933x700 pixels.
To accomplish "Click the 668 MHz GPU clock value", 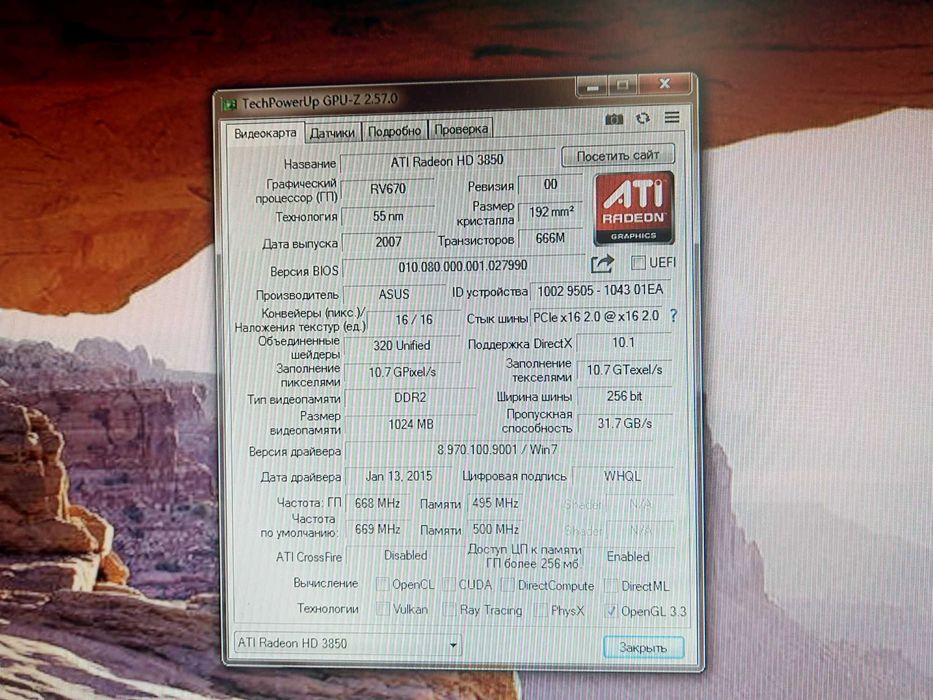I will 377,503.
